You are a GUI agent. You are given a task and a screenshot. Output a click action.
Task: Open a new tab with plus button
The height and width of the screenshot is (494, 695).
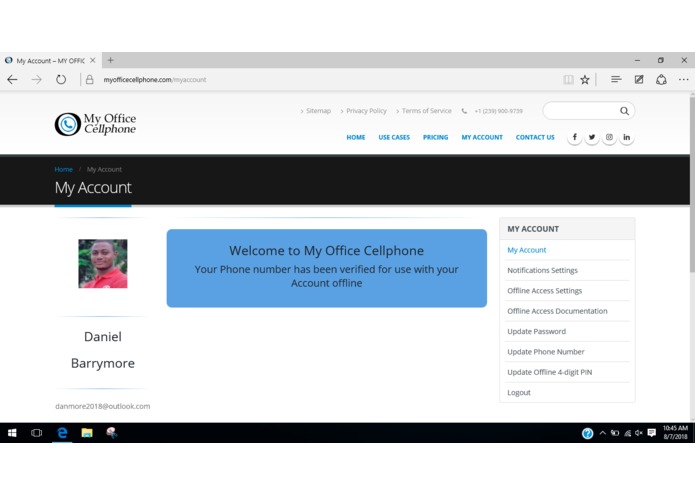point(110,60)
